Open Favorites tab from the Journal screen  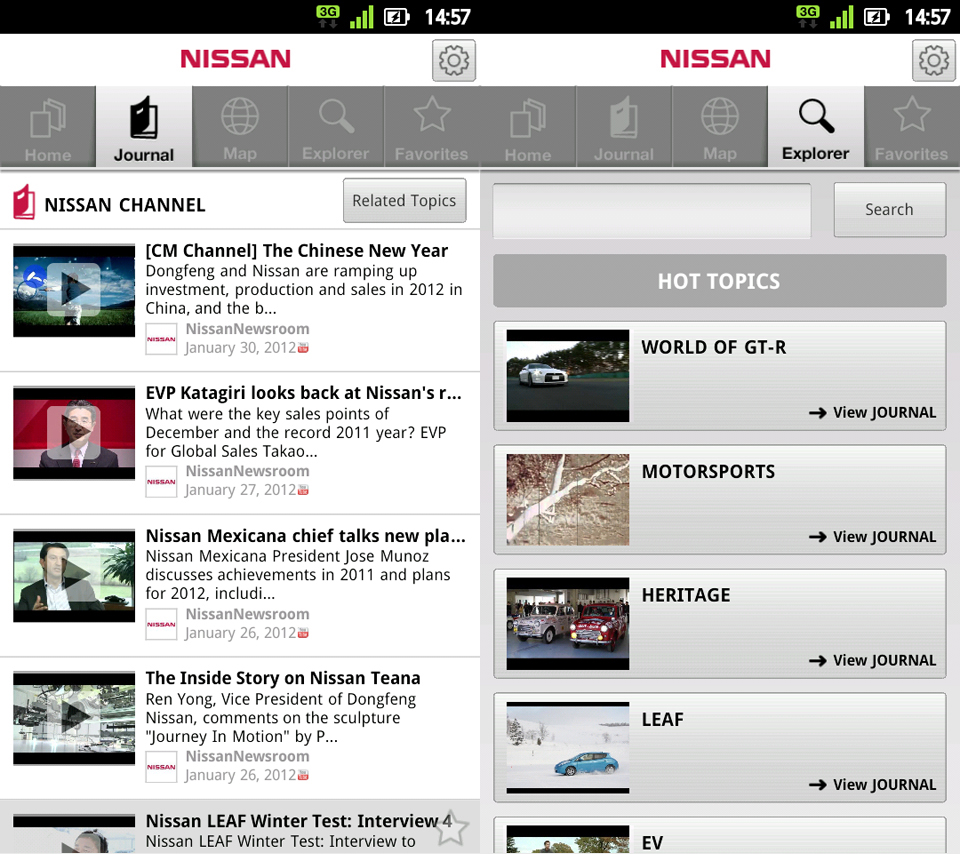coord(432,127)
